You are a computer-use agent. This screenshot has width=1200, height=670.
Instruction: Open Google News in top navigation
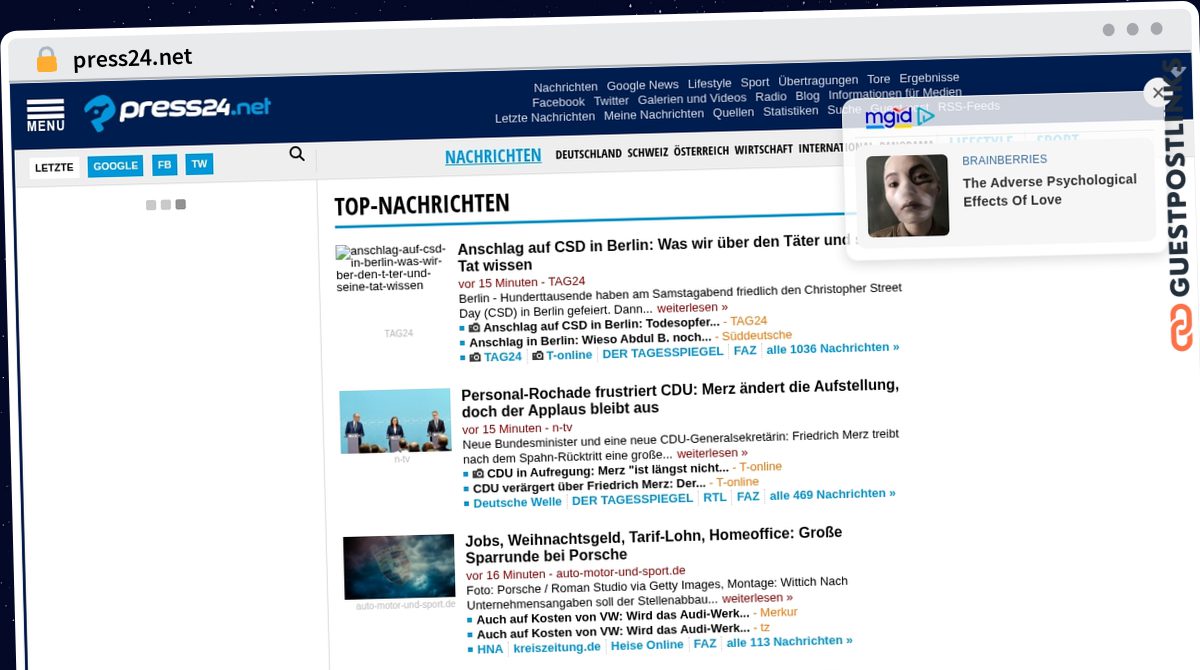click(643, 85)
